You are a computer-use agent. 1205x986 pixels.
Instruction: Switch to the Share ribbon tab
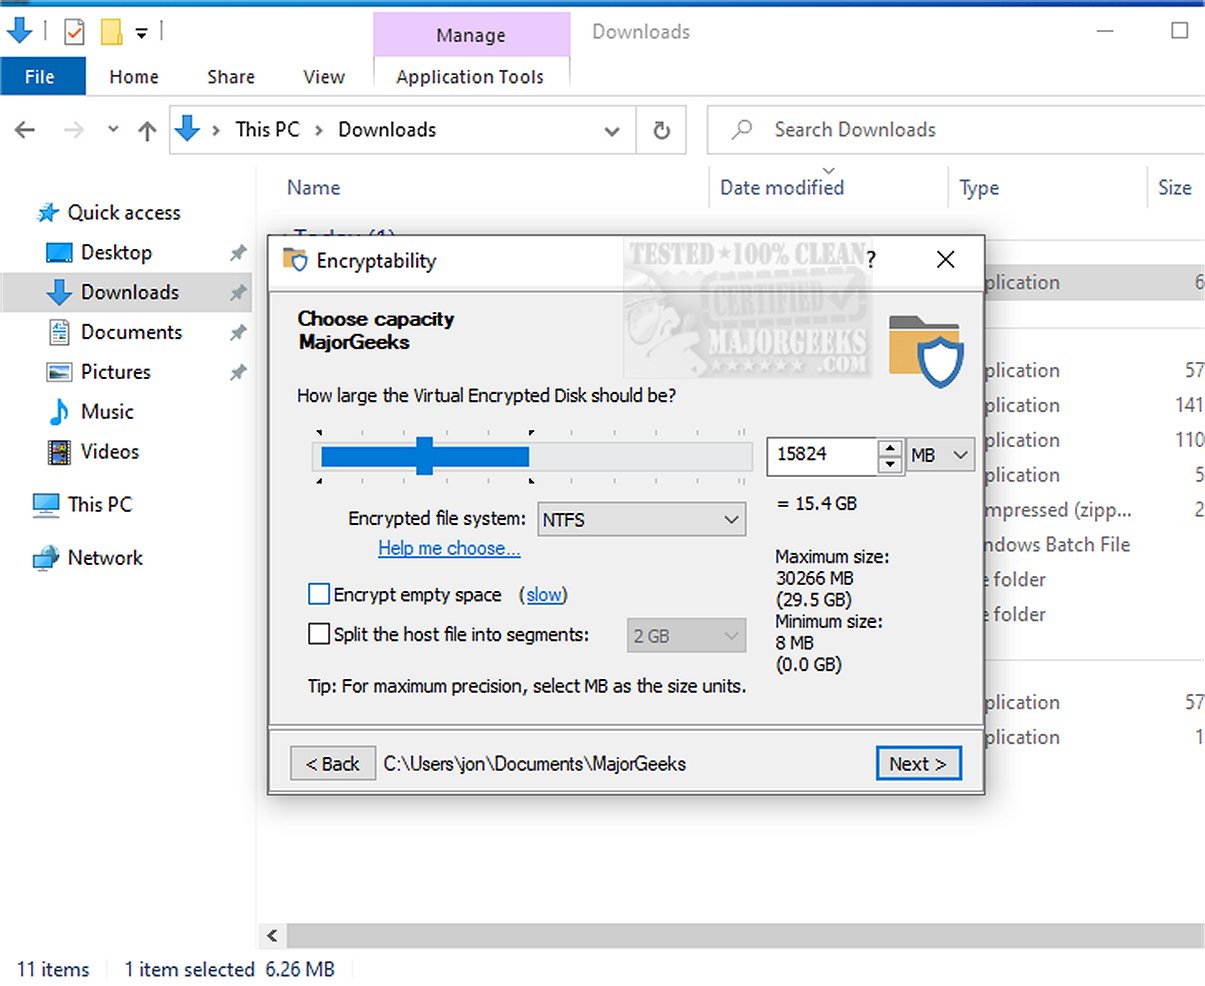click(x=231, y=77)
